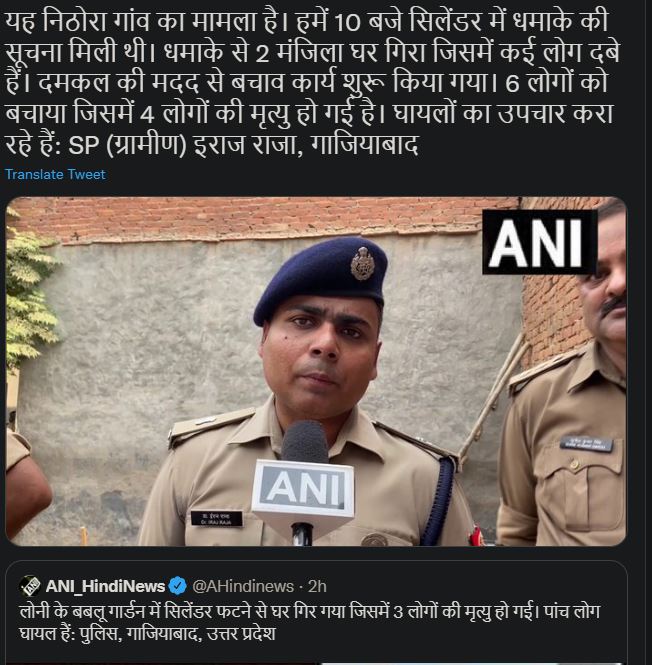This screenshot has height=665, width=652.
Task: Click the emblem badge on the blue beret
Action: click(362, 263)
